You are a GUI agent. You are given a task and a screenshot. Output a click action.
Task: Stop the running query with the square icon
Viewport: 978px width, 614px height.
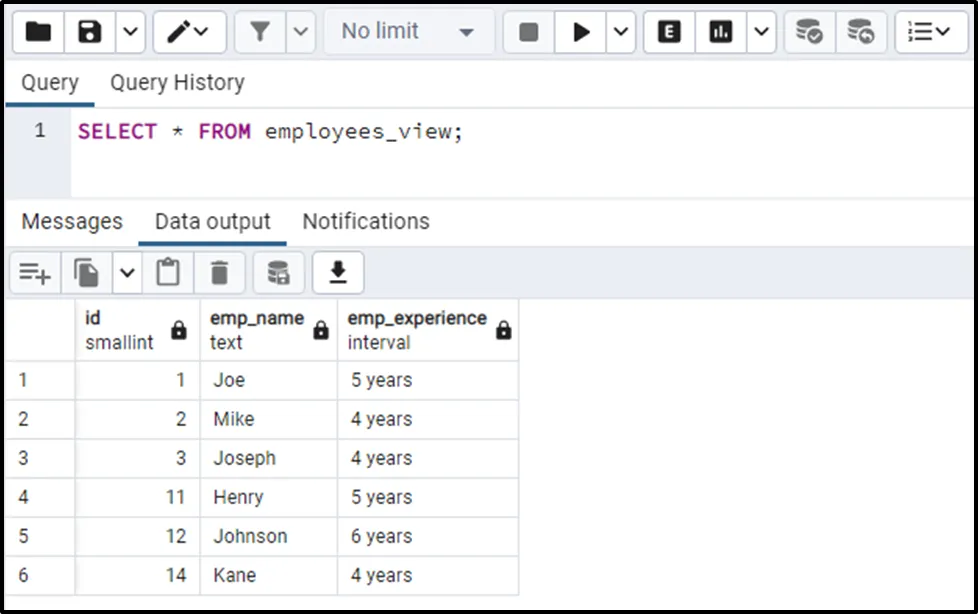tap(529, 32)
